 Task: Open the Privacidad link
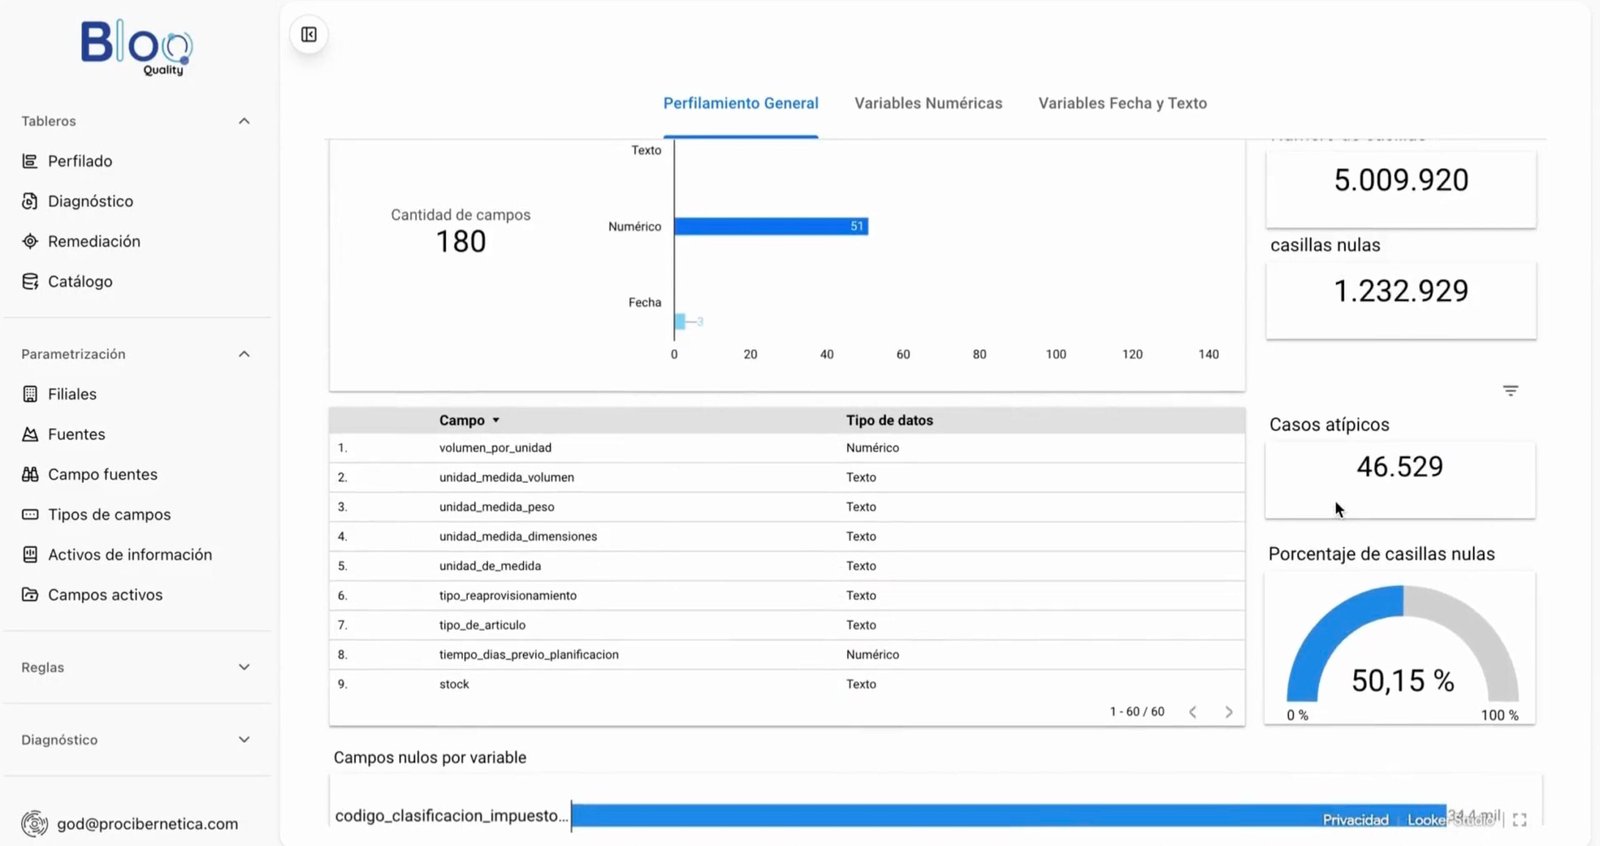[1355, 820]
